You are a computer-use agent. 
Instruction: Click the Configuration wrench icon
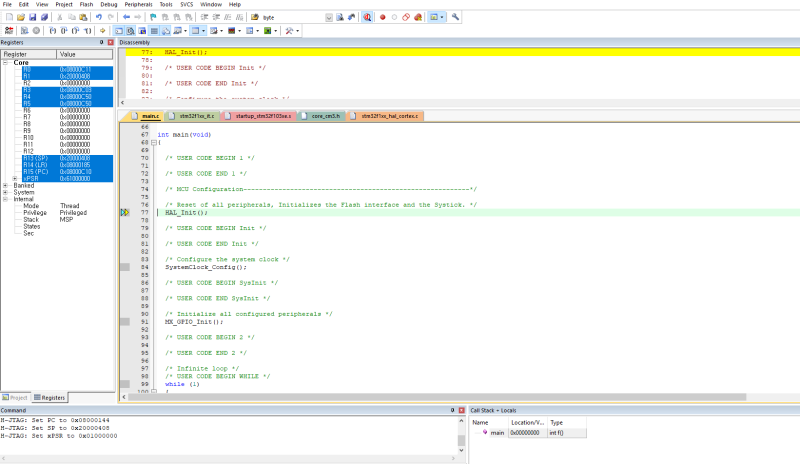pos(456,17)
